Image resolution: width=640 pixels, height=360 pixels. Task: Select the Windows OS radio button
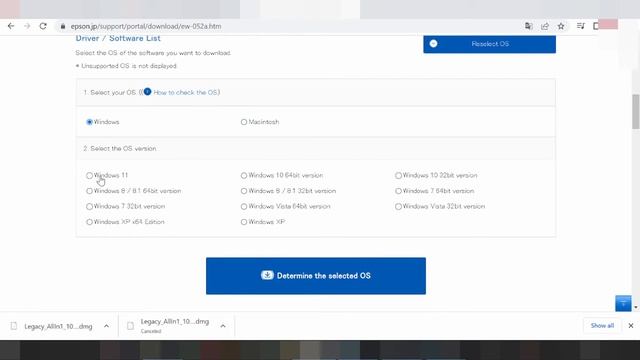89,122
